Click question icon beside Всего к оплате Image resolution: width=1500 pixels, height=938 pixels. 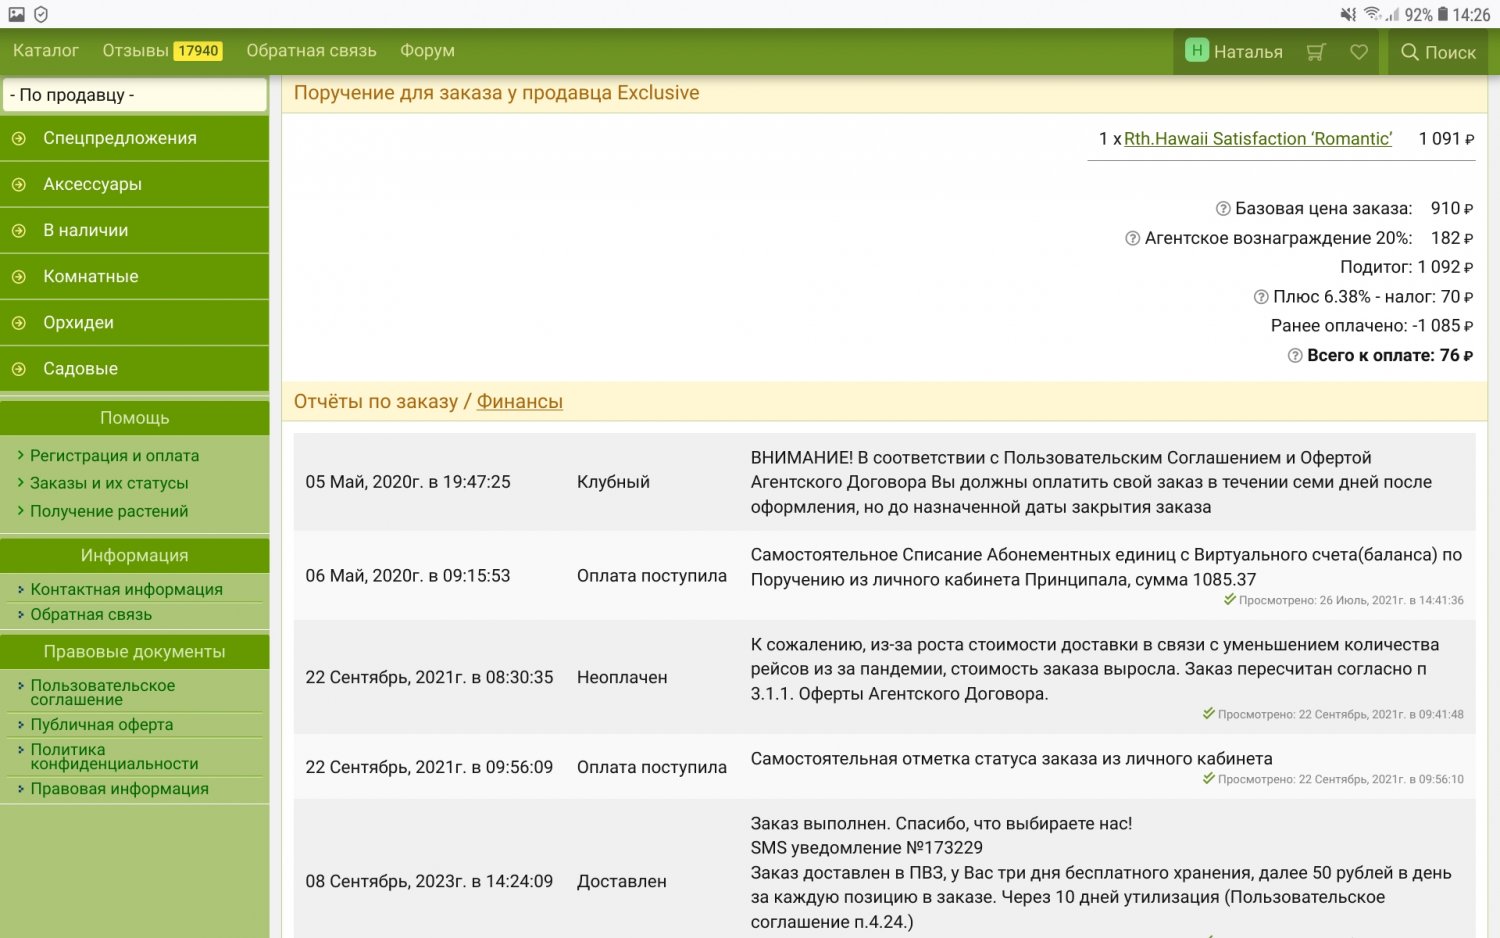tap(1294, 356)
